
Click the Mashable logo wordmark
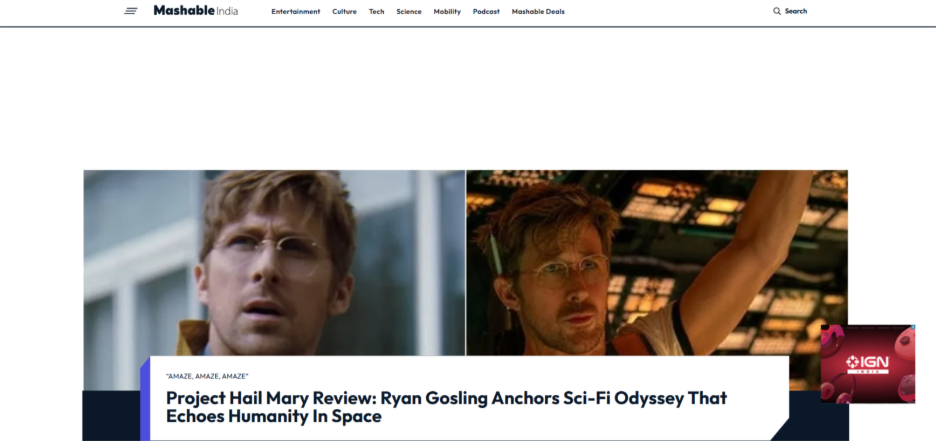[183, 10]
